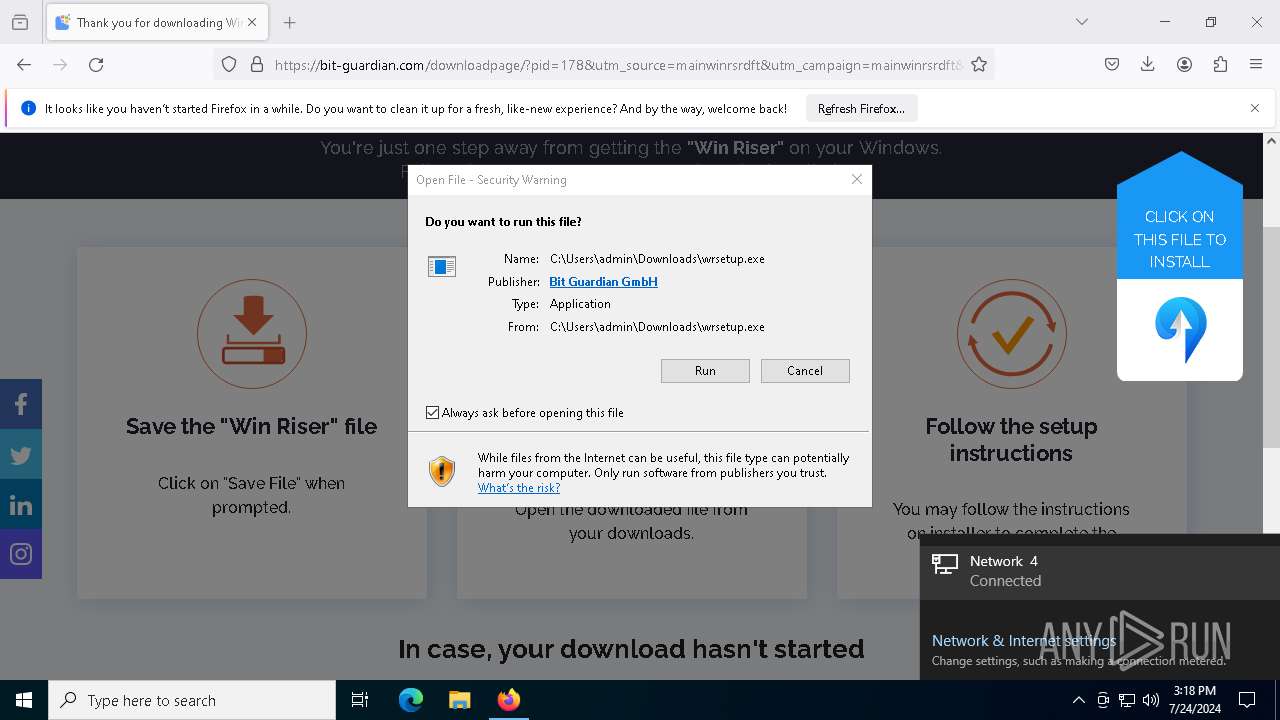Image resolution: width=1280 pixels, height=720 pixels.
Task: Click the page vertical scrollbar
Action: pos(1271,336)
